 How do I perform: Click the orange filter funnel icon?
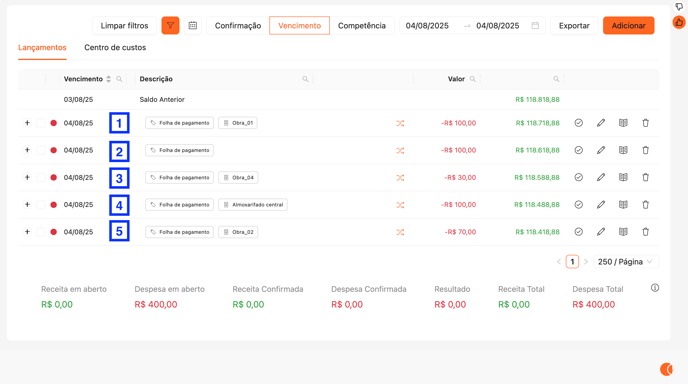pyautogui.click(x=170, y=25)
